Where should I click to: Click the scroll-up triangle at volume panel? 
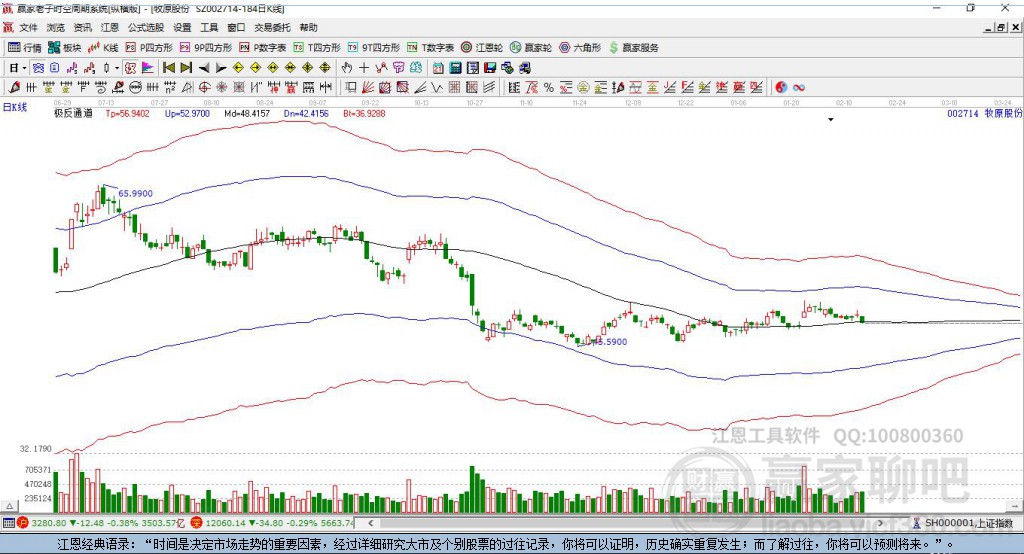pos(9,506)
